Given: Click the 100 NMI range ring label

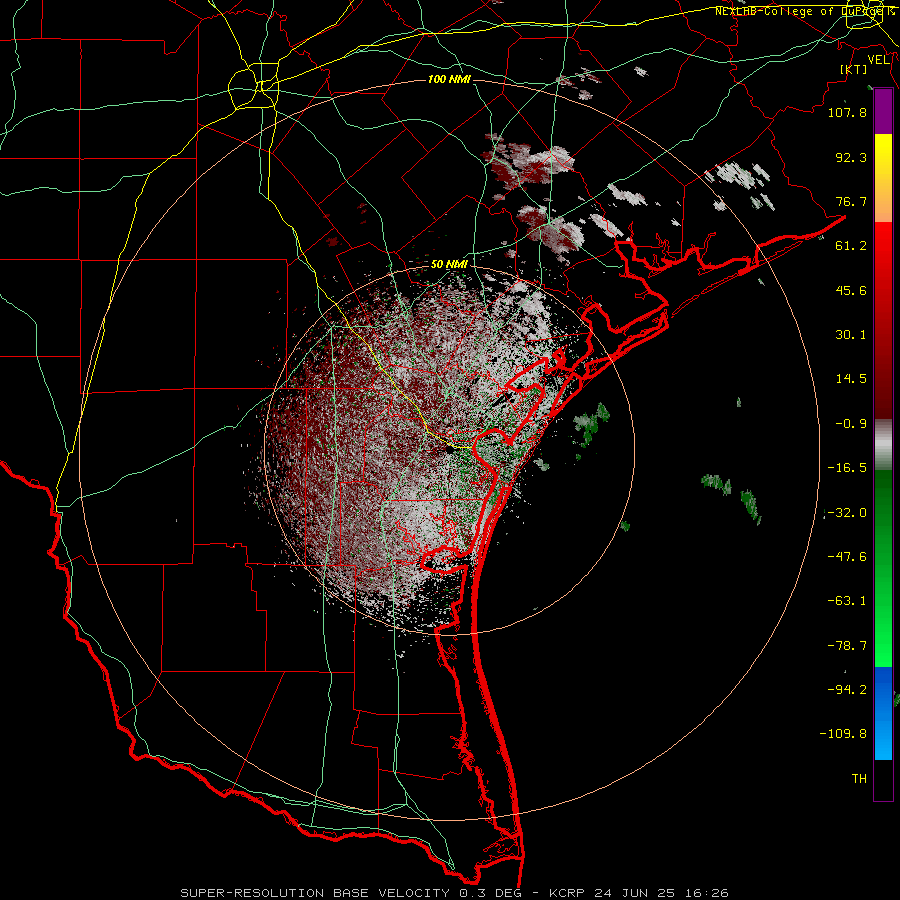Looking at the screenshot, I should (449, 79).
